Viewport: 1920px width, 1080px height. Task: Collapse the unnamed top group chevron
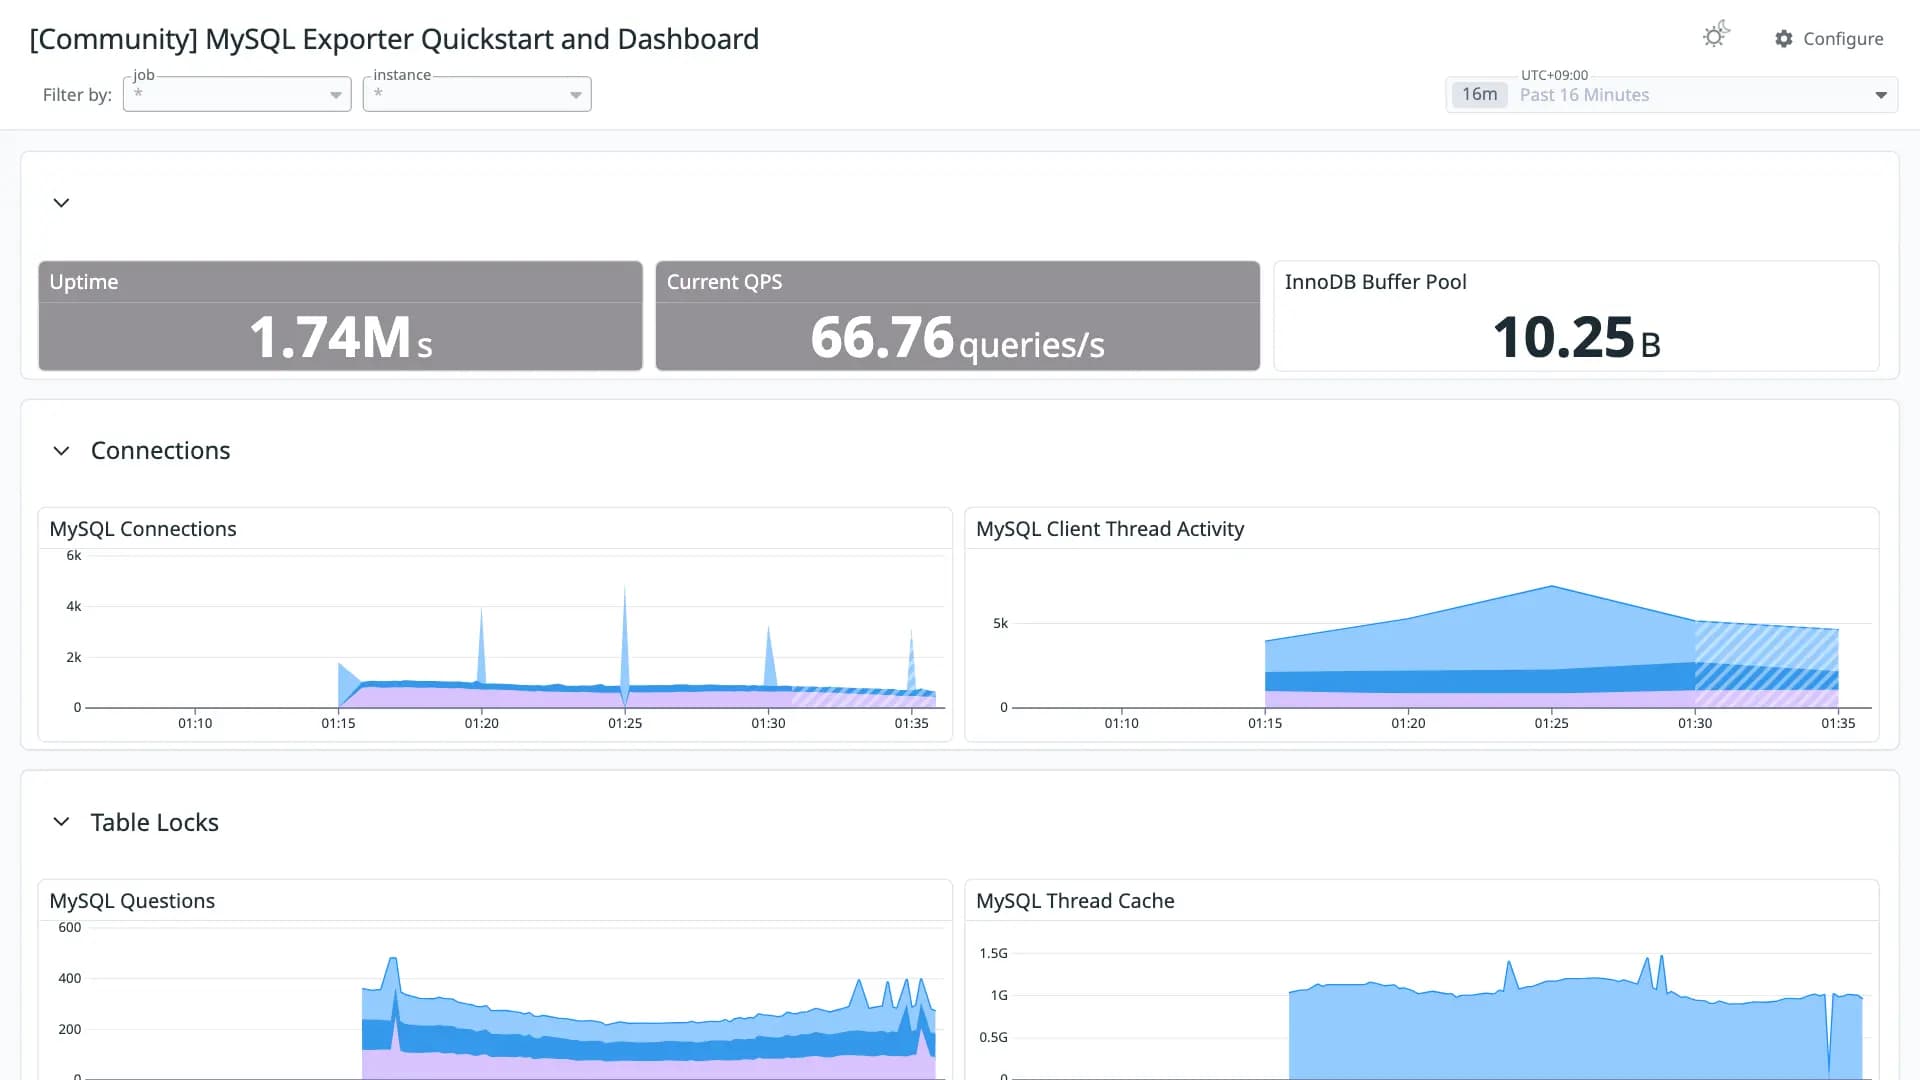61,203
